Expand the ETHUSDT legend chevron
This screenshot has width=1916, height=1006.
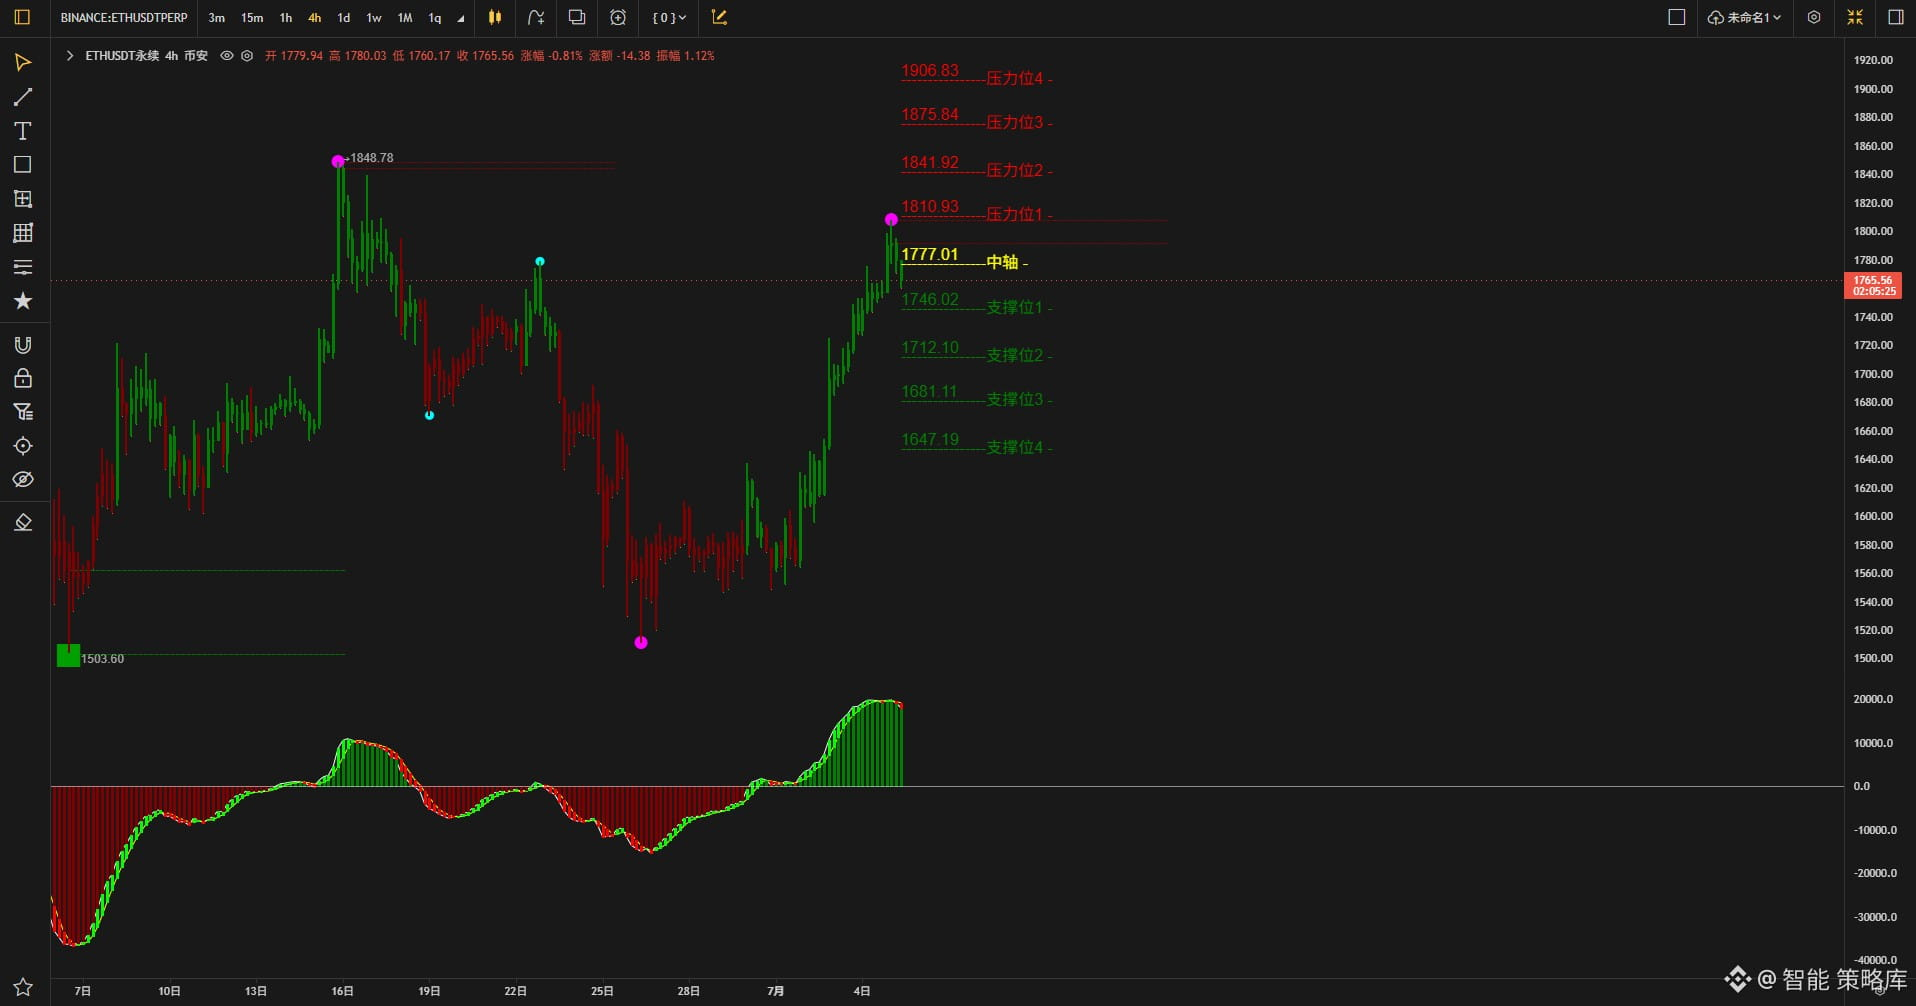[x=69, y=56]
